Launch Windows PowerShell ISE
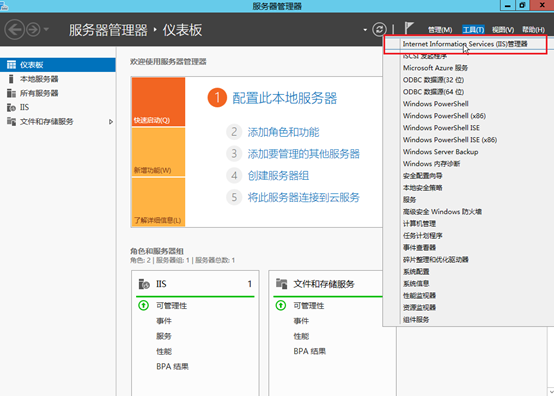 [441, 128]
